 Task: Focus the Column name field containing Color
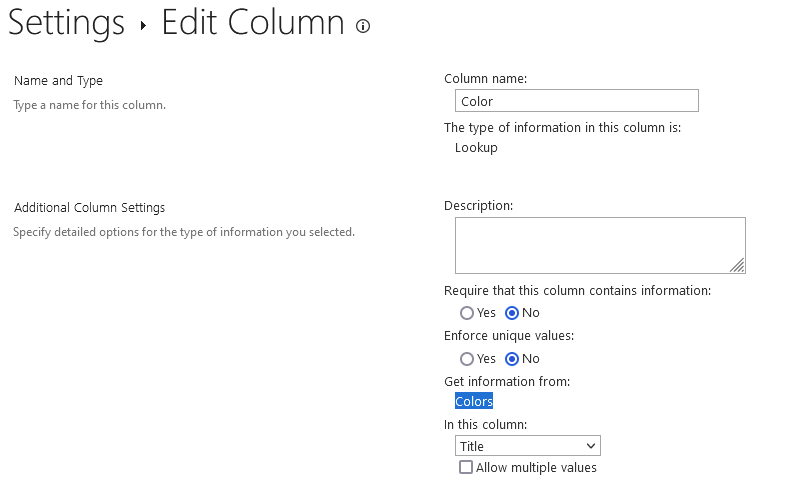click(x=577, y=101)
